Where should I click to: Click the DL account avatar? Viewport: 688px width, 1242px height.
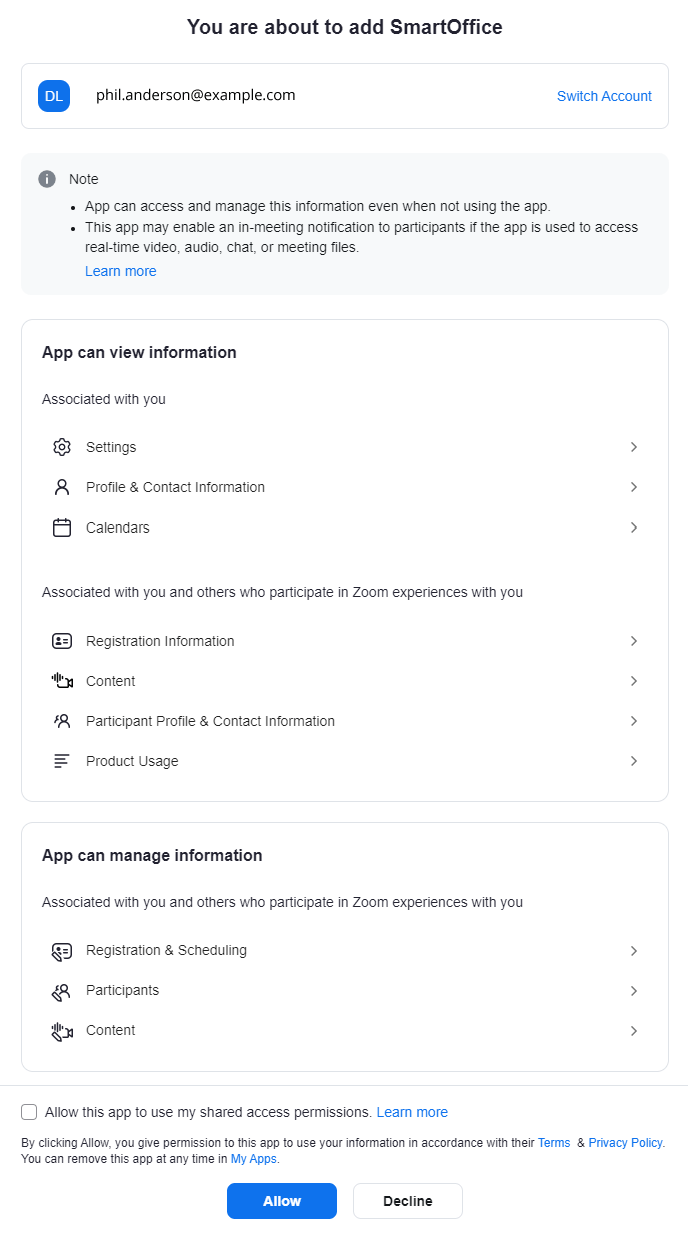[x=54, y=96]
